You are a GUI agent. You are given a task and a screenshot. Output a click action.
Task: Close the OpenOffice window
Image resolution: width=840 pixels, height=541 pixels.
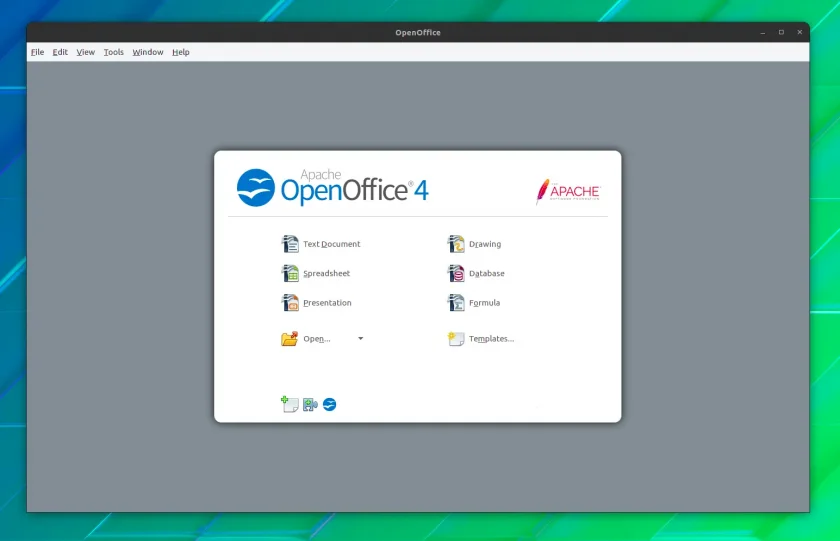click(x=800, y=33)
